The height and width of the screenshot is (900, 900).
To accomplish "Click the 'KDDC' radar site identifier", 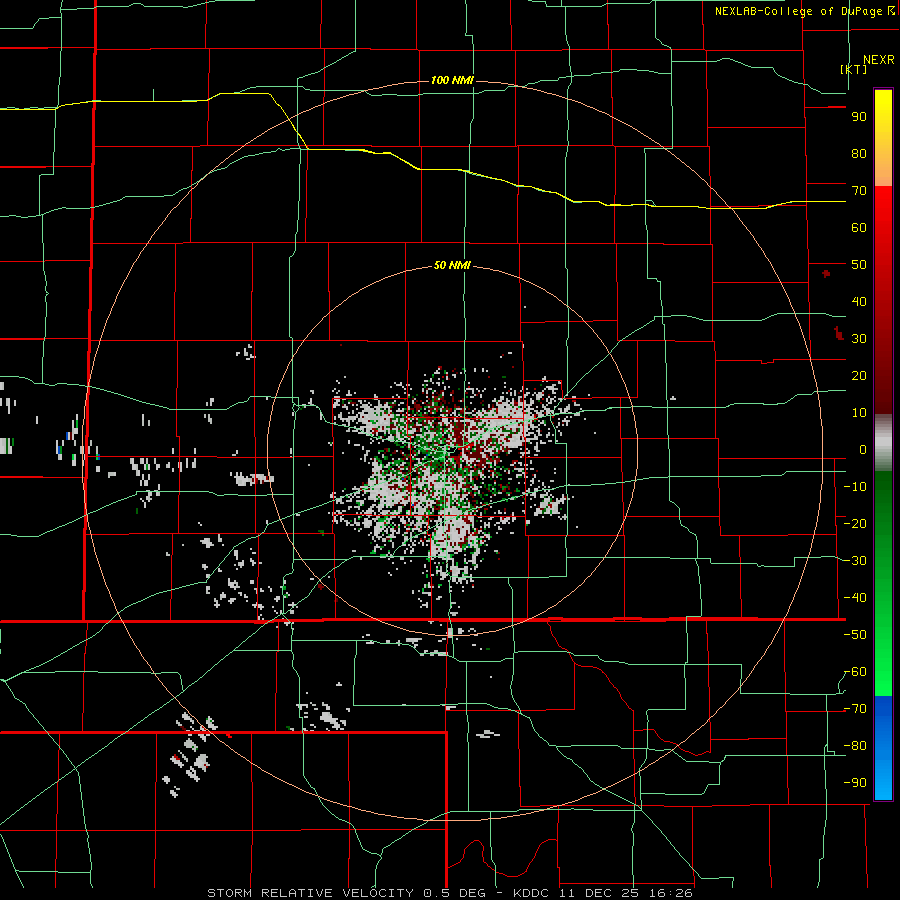I will point(530,893).
